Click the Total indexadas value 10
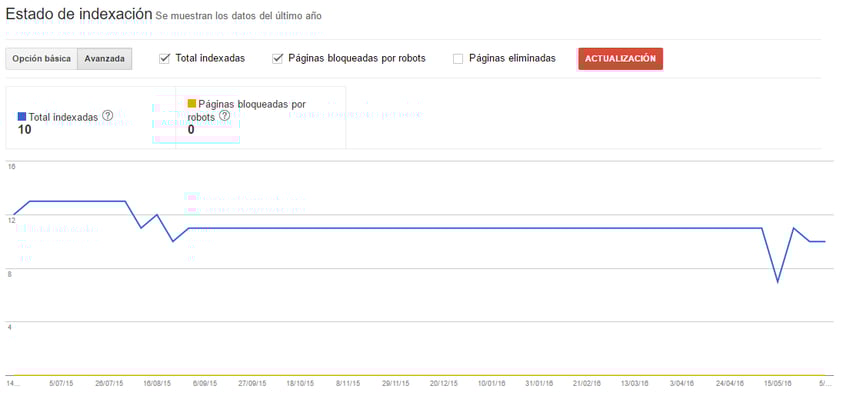 [x=24, y=130]
